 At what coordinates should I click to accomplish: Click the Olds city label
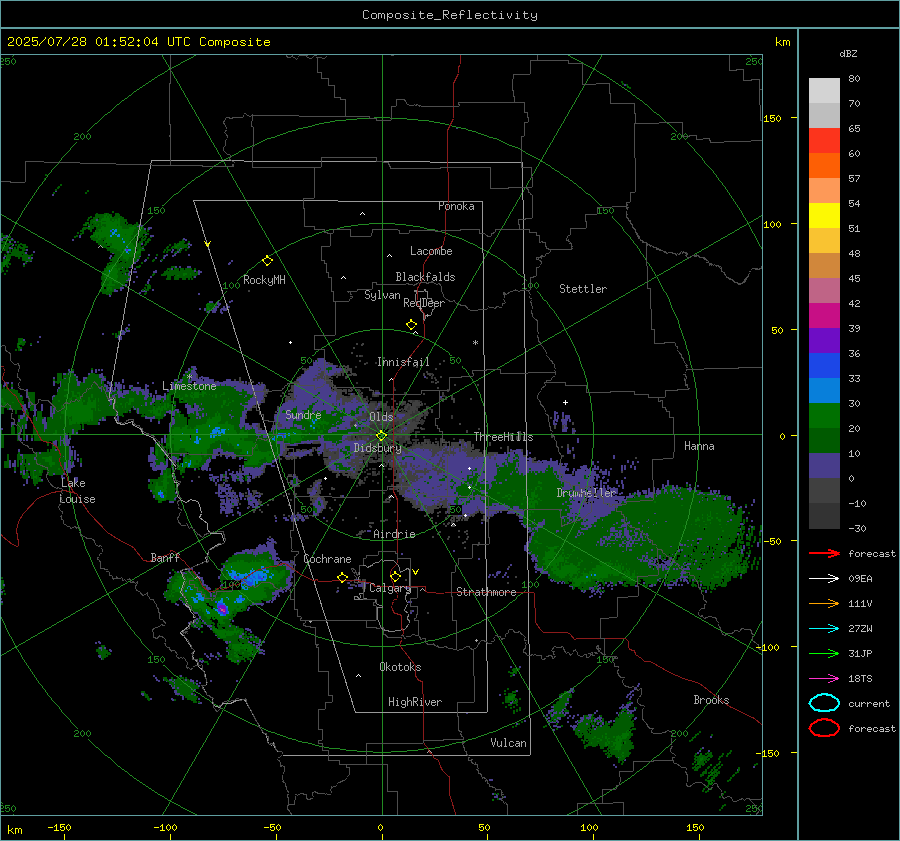381,417
